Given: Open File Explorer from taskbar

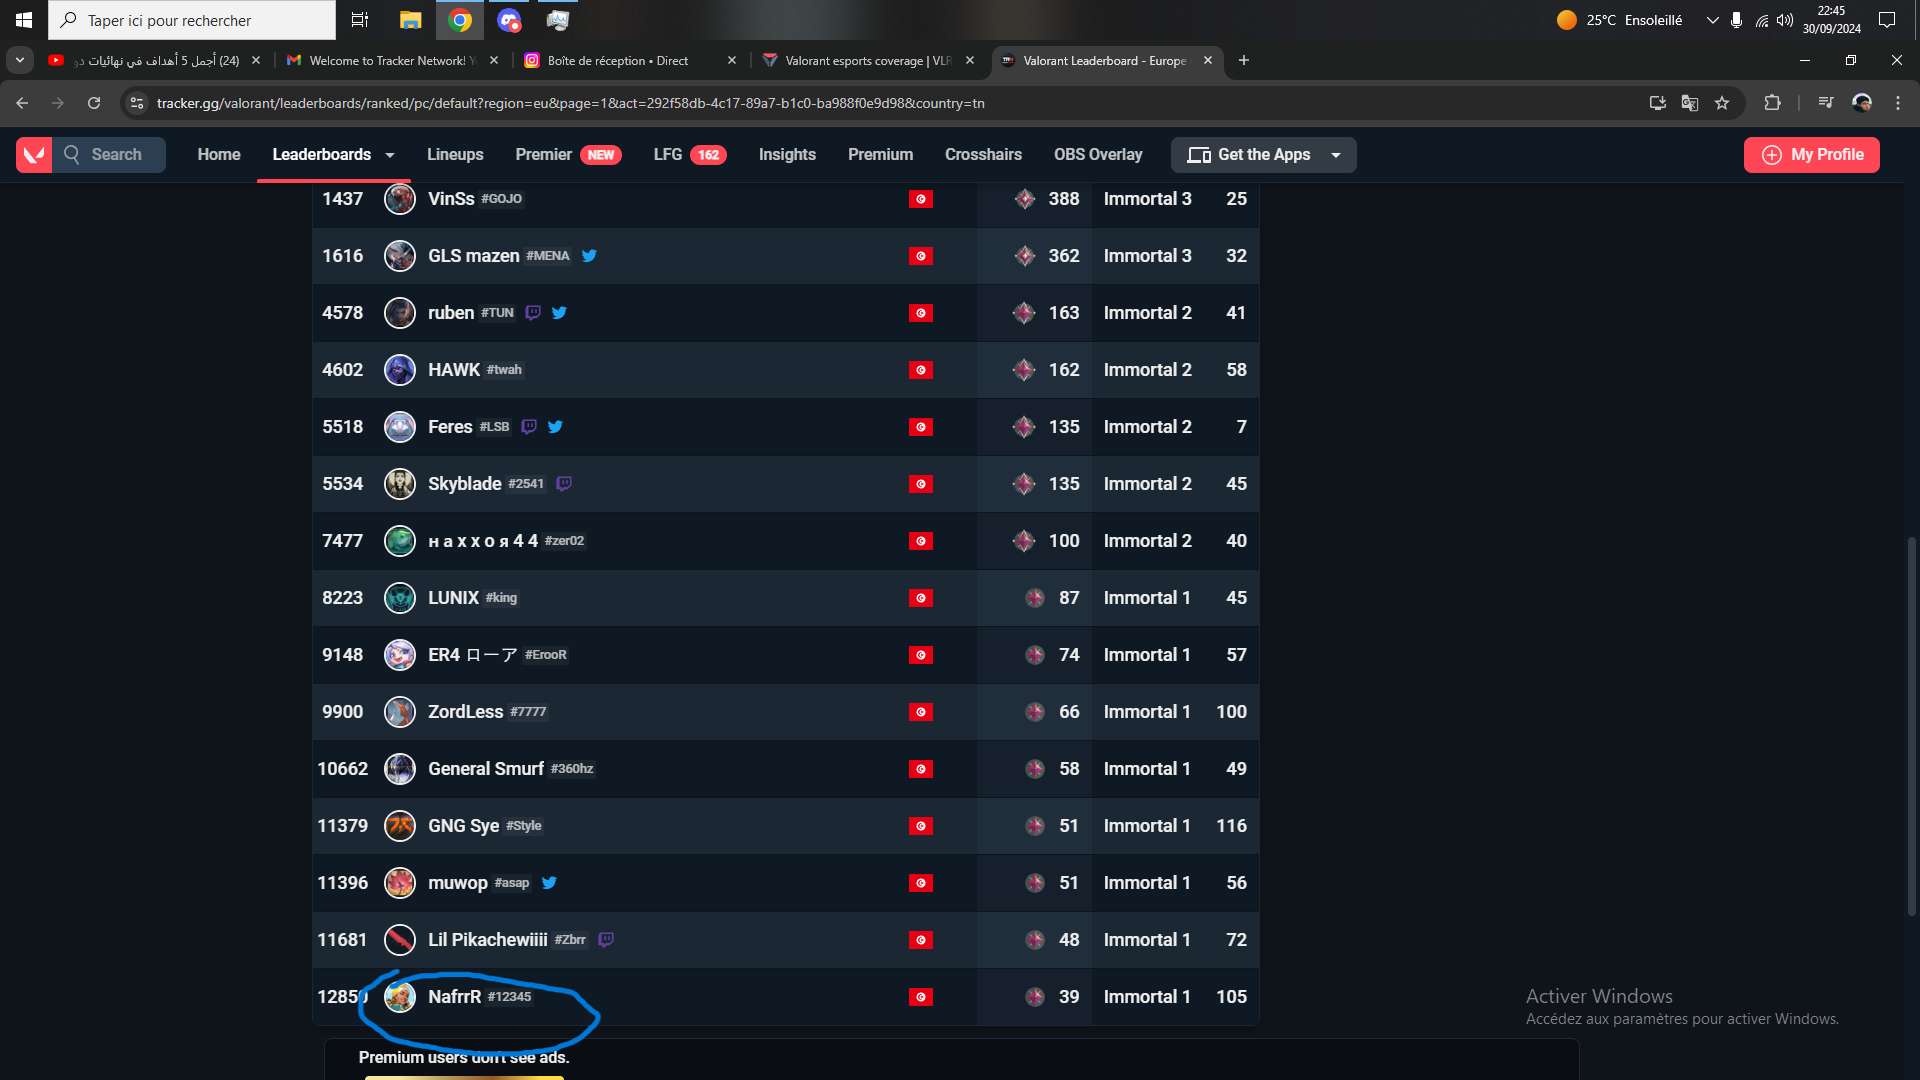Looking at the screenshot, I should point(410,20).
